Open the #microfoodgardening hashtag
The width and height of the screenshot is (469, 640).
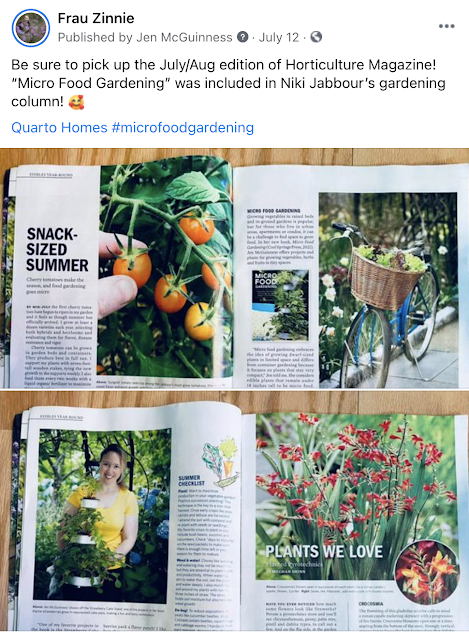pyautogui.click(x=182, y=127)
